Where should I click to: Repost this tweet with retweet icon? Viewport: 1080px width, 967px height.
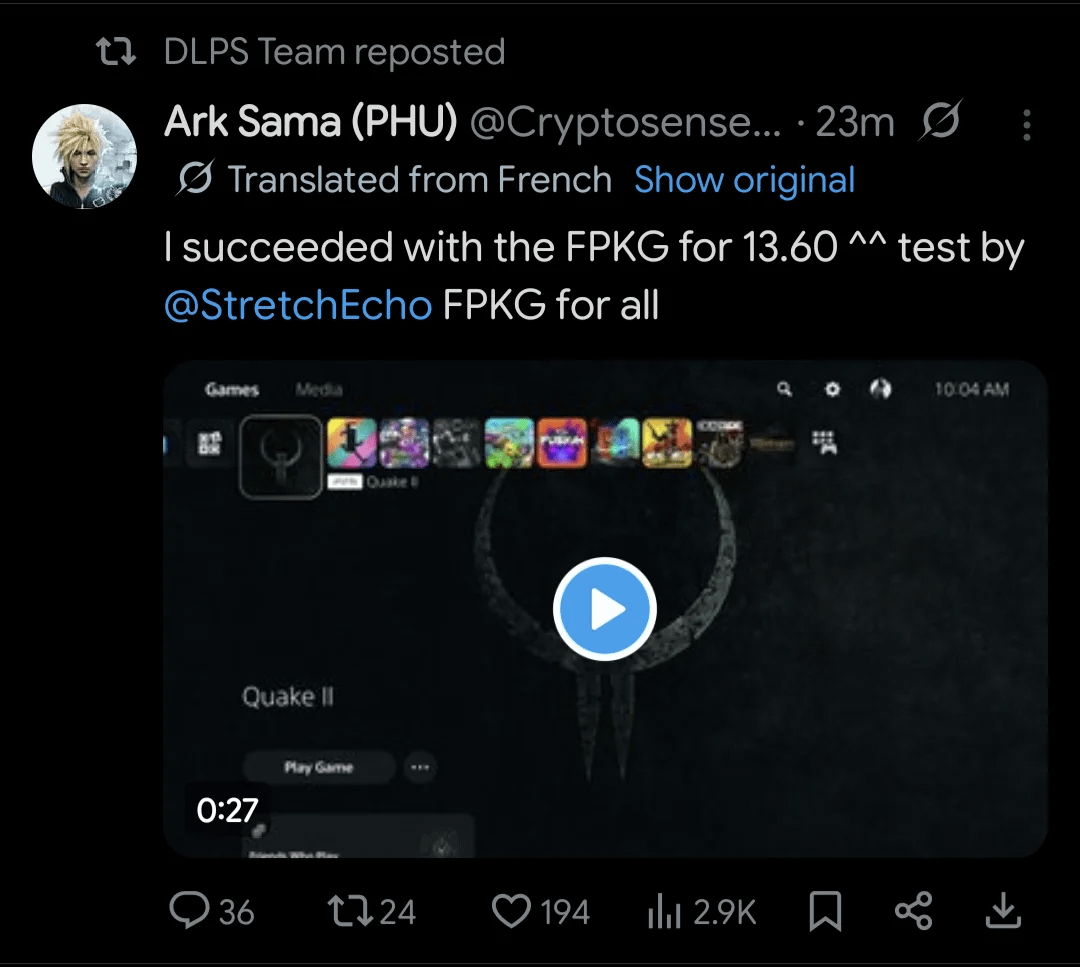click(x=350, y=911)
